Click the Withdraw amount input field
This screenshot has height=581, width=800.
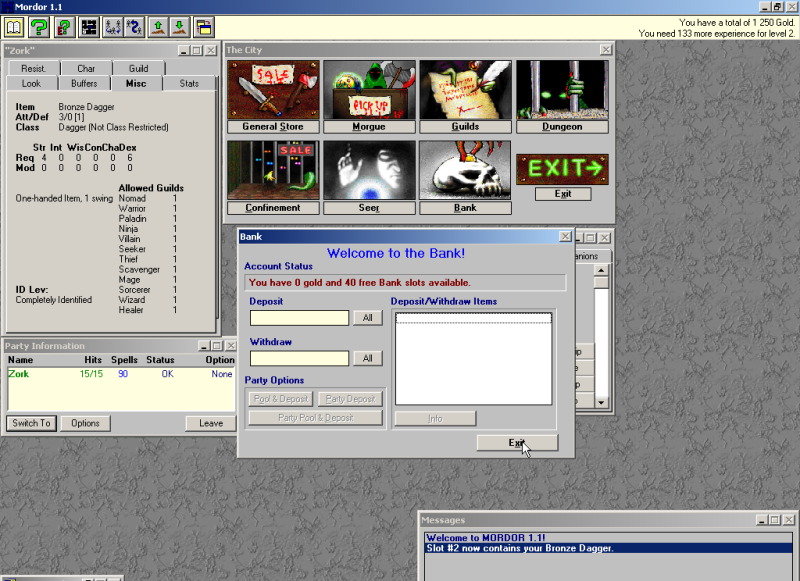299,358
